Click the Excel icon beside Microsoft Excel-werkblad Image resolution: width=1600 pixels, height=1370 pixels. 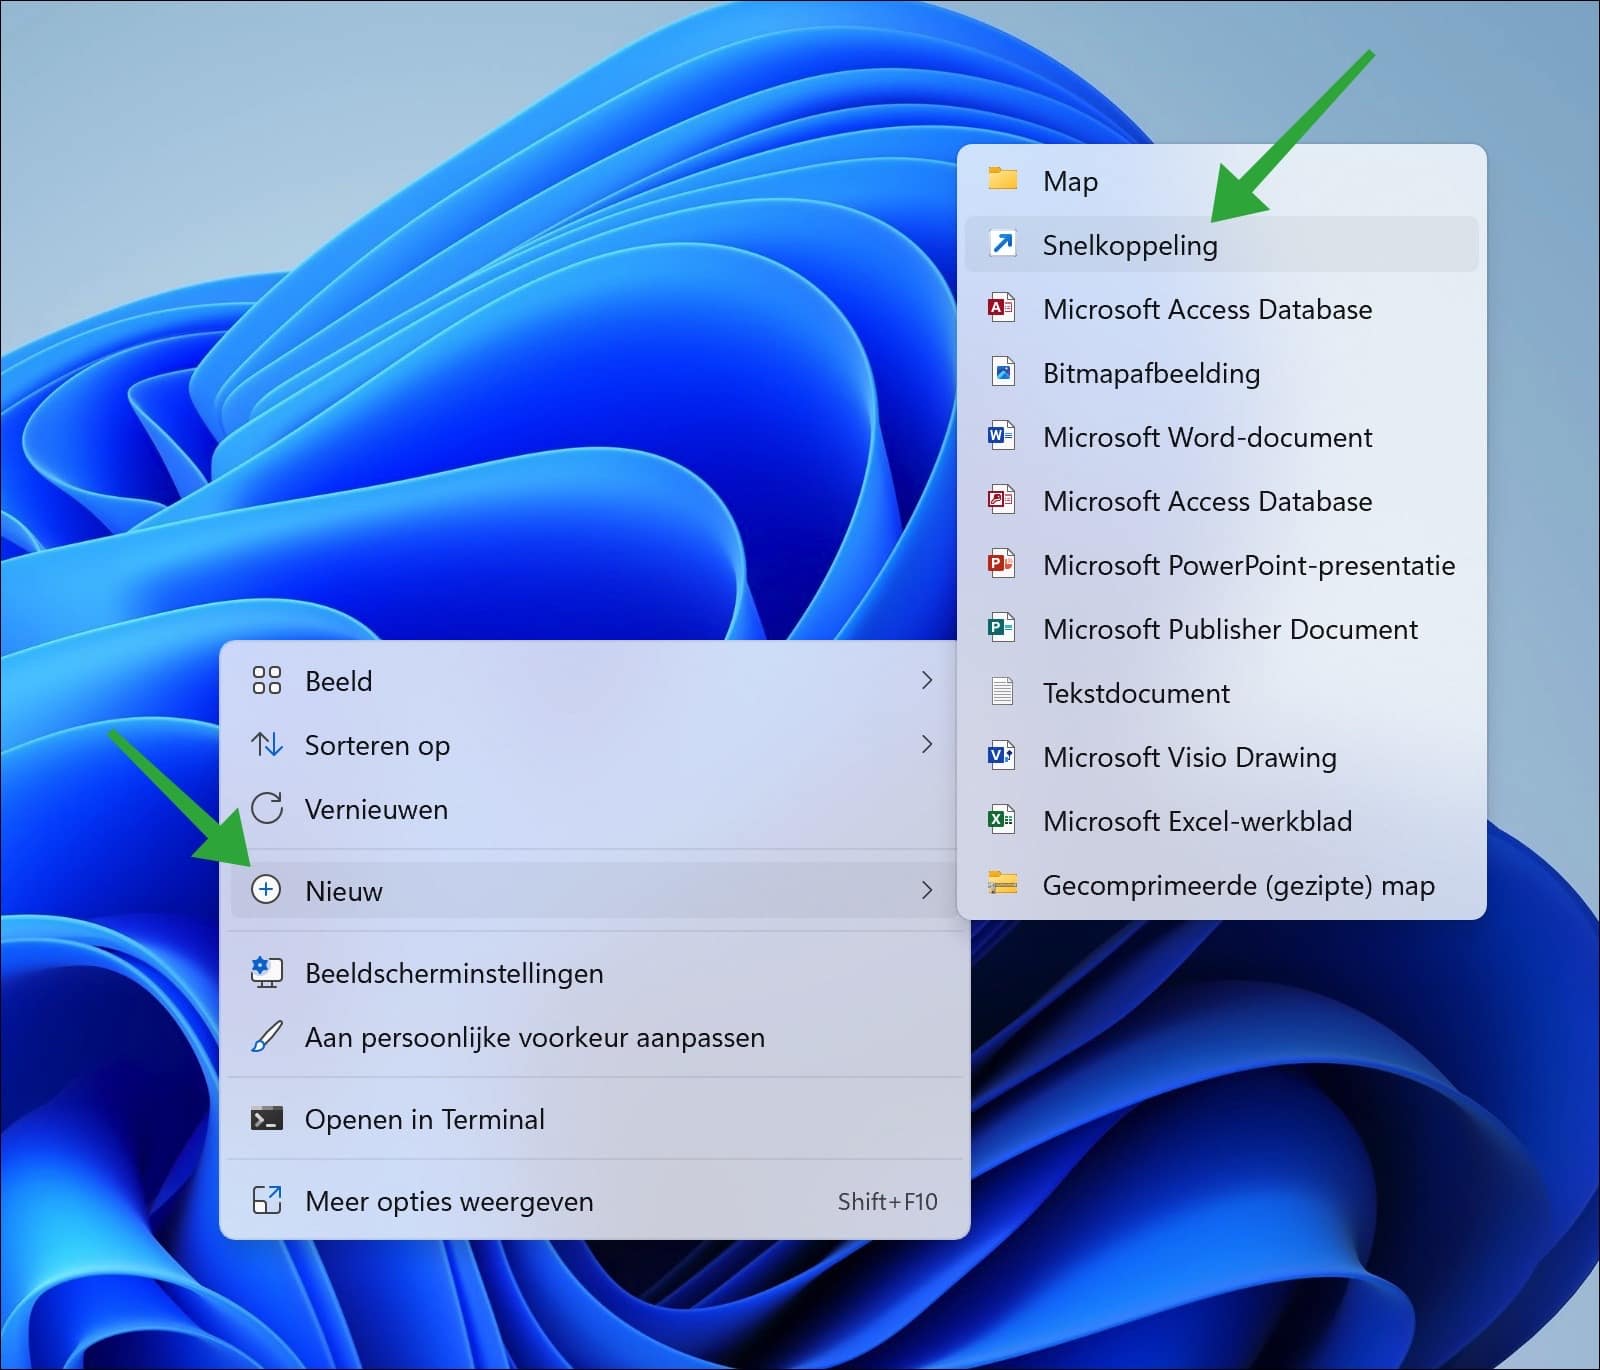point(1002,820)
